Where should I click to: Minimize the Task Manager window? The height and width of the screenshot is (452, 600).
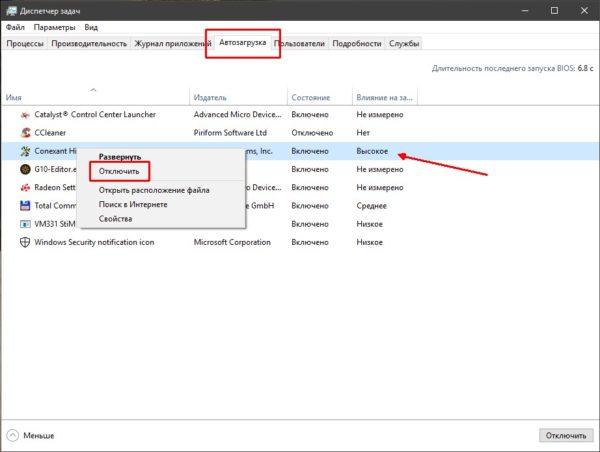coord(525,11)
